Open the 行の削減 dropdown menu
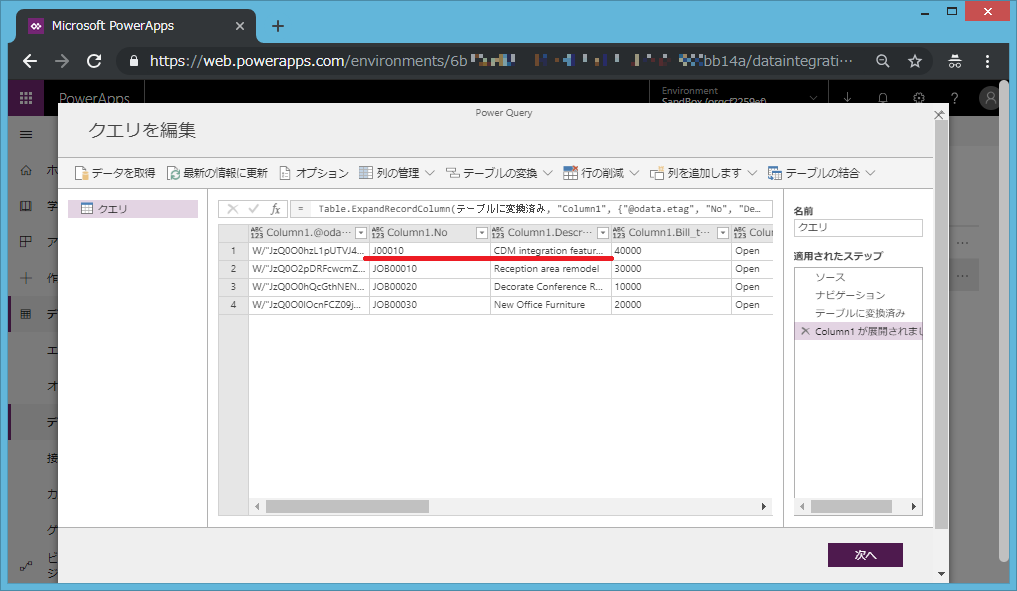The height and width of the screenshot is (591, 1017). click(x=601, y=173)
